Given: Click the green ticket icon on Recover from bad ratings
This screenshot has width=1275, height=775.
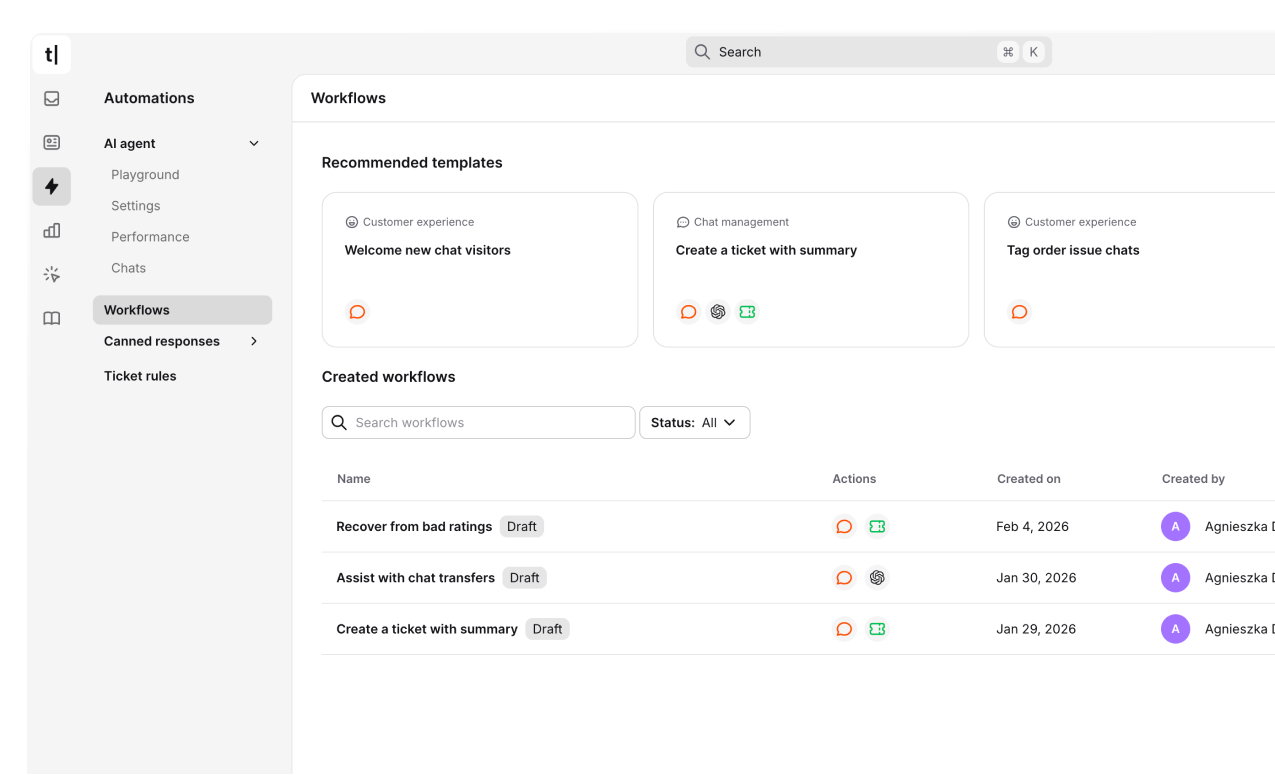Looking at the screenshot, I should pyautogui.click(x=877, y=526).
